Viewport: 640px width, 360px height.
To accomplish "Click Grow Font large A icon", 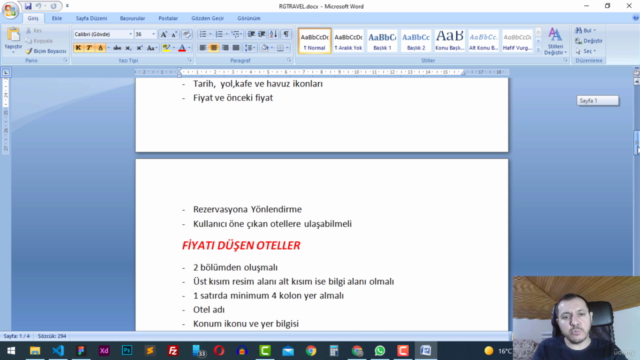I will (x=164, y=34).
